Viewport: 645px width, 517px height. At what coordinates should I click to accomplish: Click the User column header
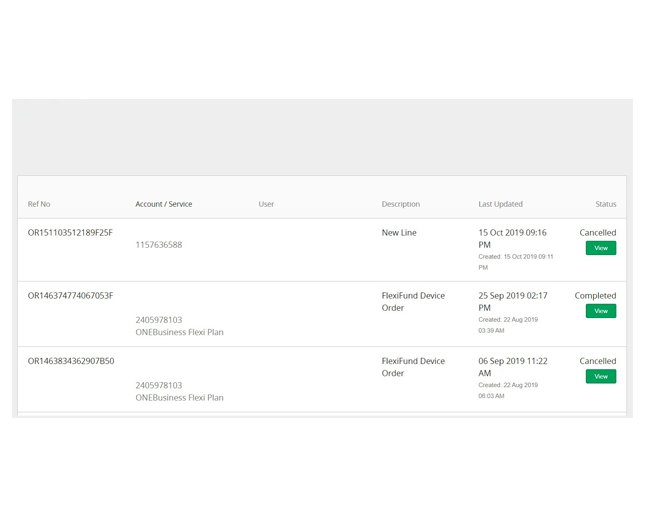click(x=266, y=204)
